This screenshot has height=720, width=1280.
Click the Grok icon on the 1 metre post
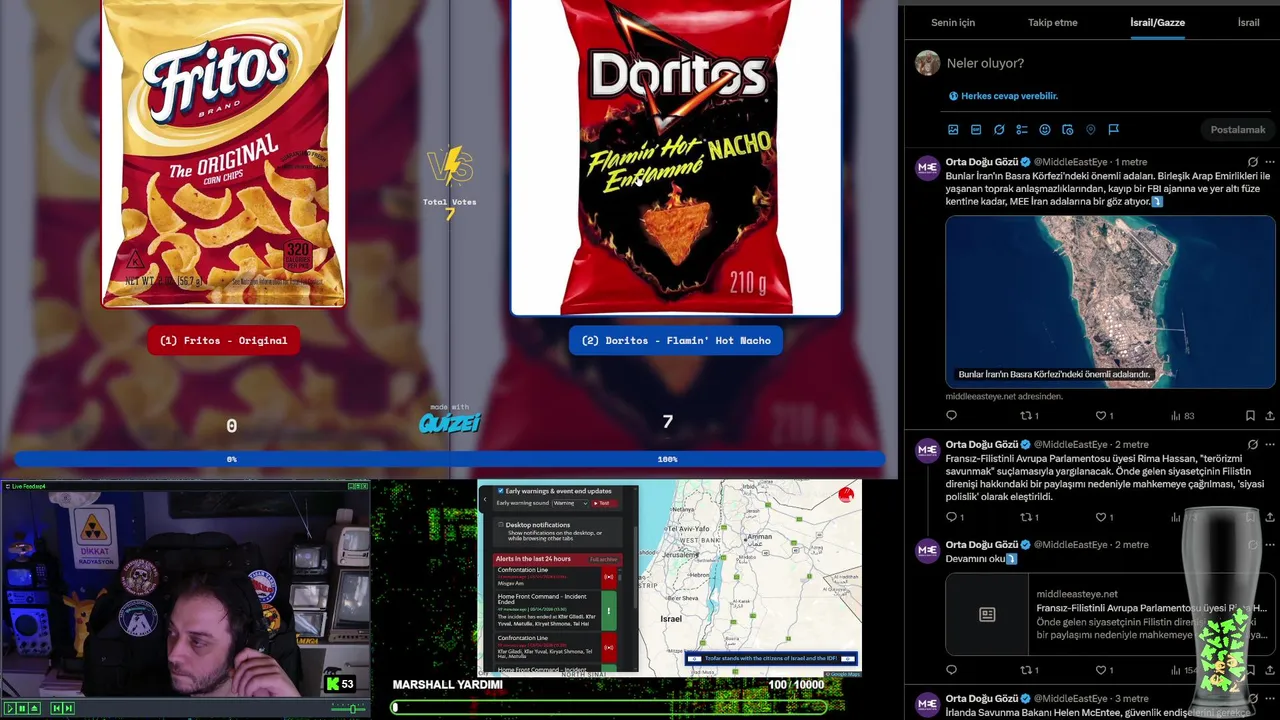coord(1252,162)
